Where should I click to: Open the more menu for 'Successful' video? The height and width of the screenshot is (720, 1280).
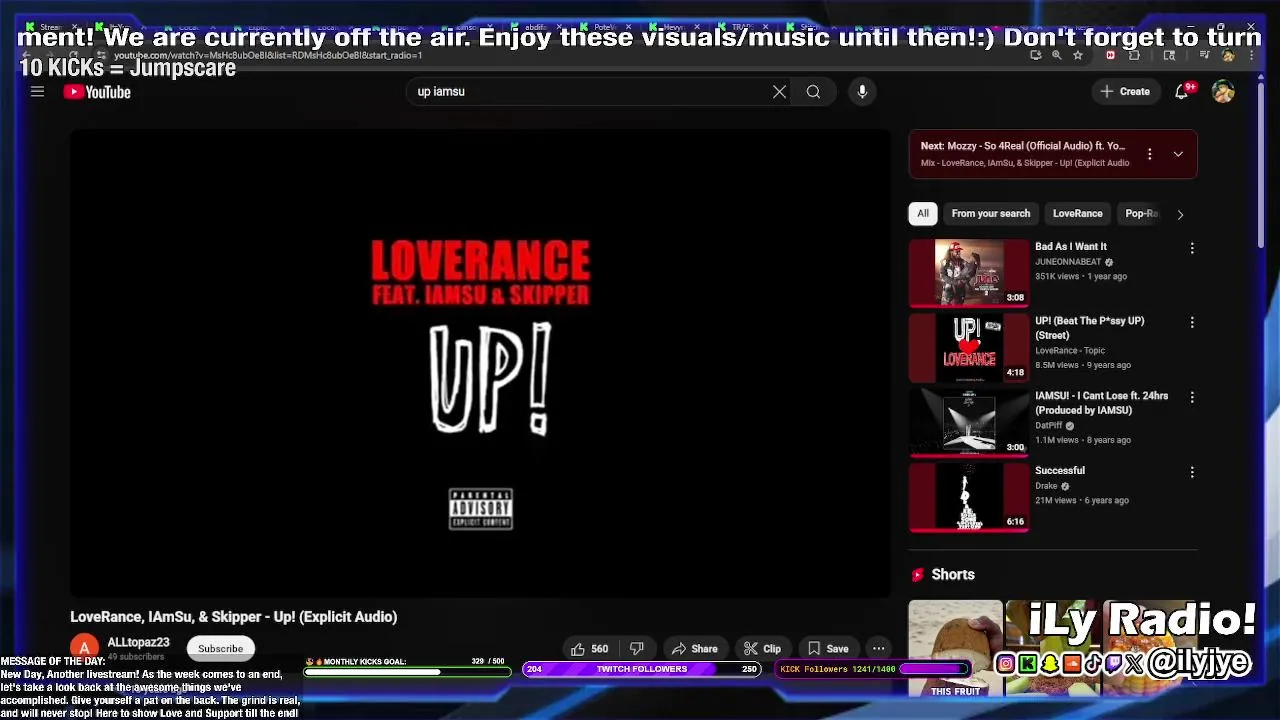(1192, 472)
